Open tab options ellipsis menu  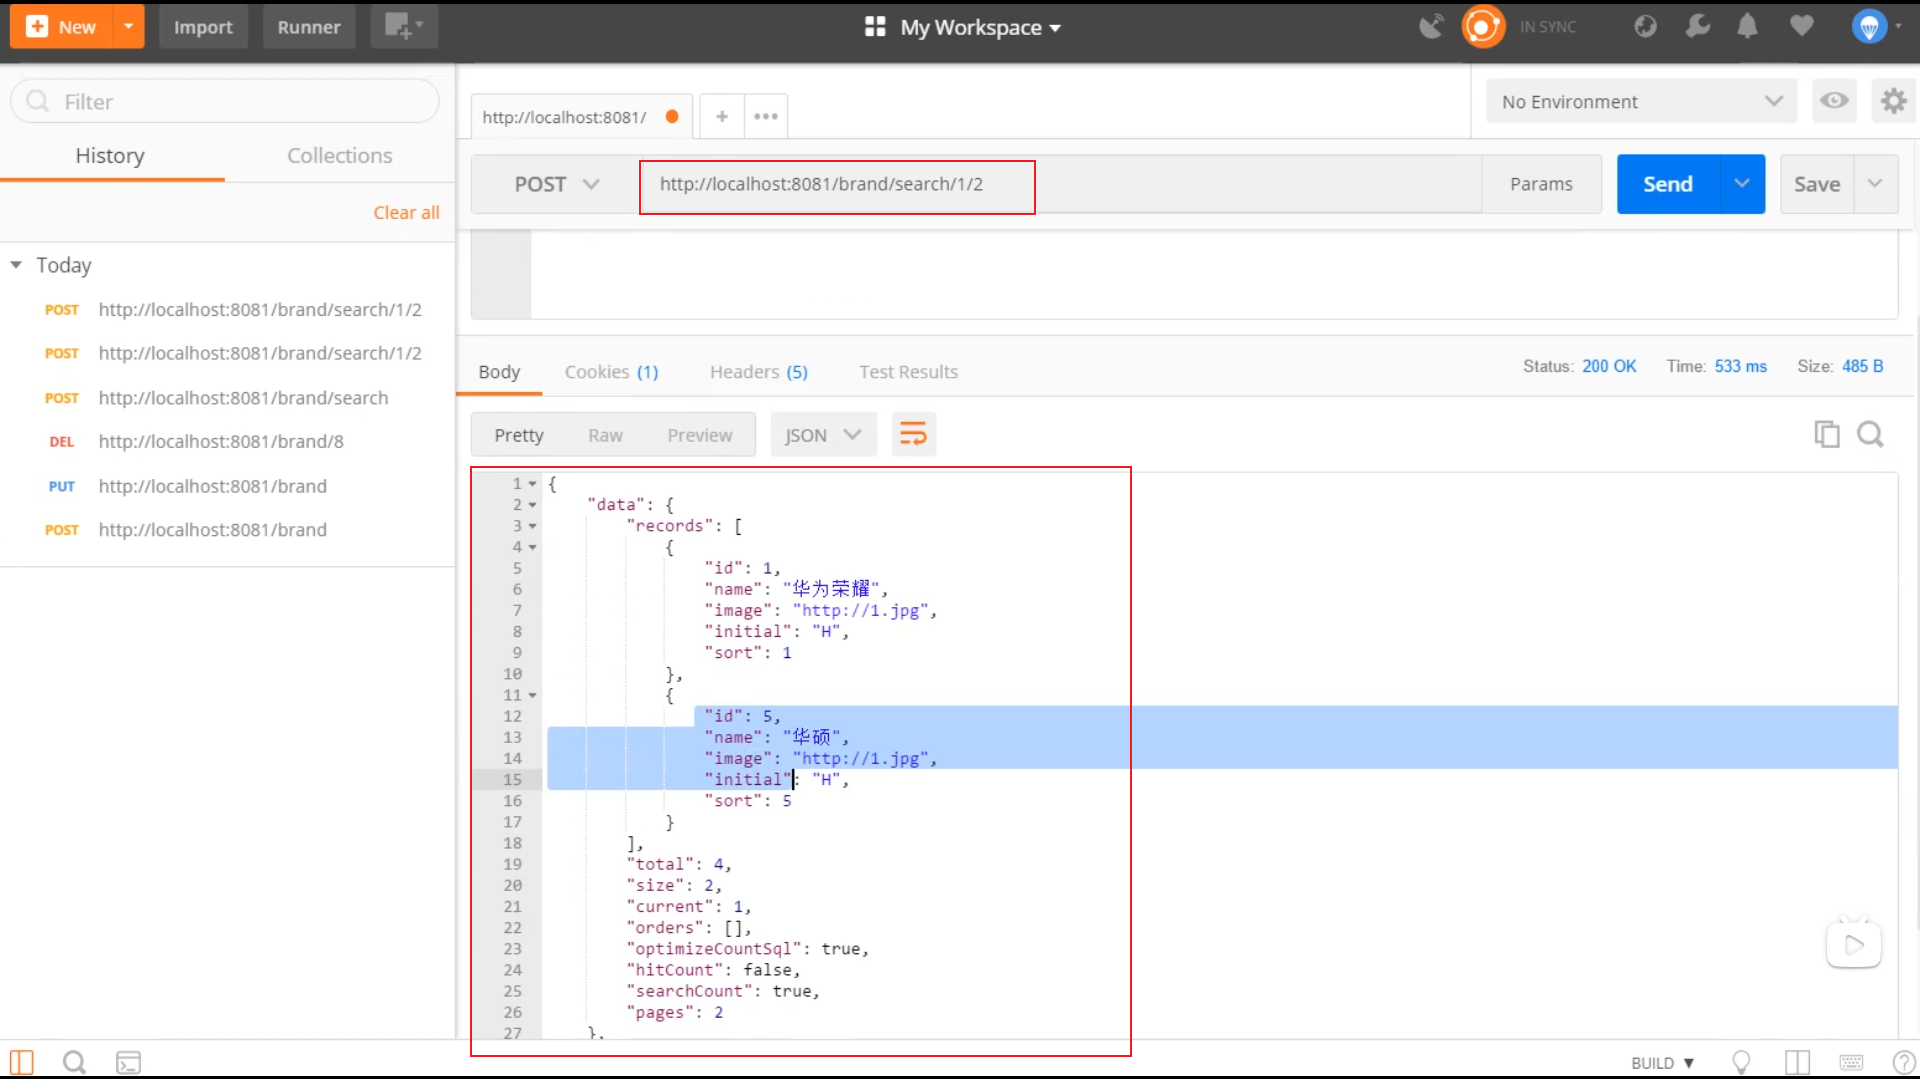(x=766, y=116)
